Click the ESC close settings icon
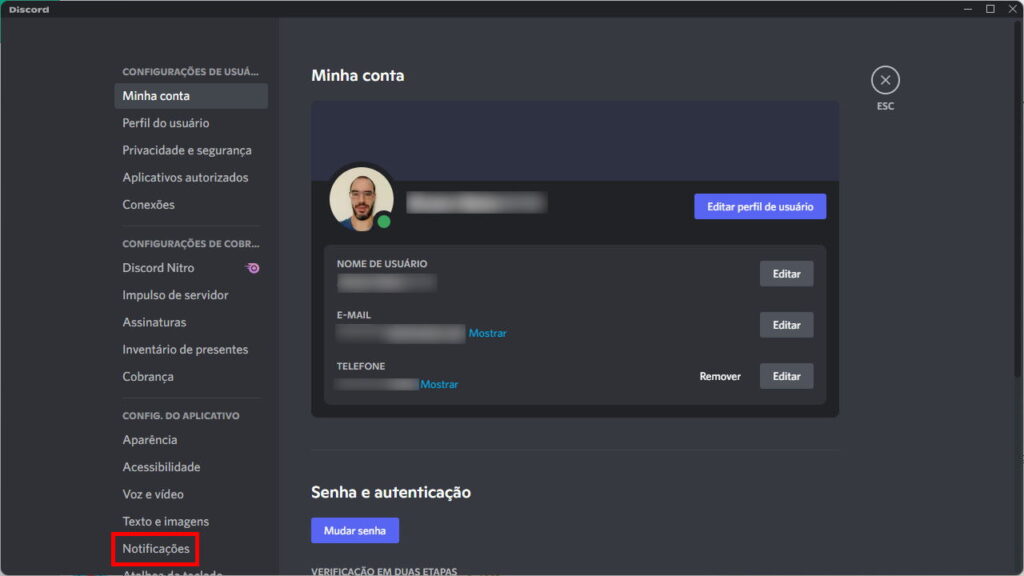The width and height of the screenshot is (1024, 576). [885, 80]
